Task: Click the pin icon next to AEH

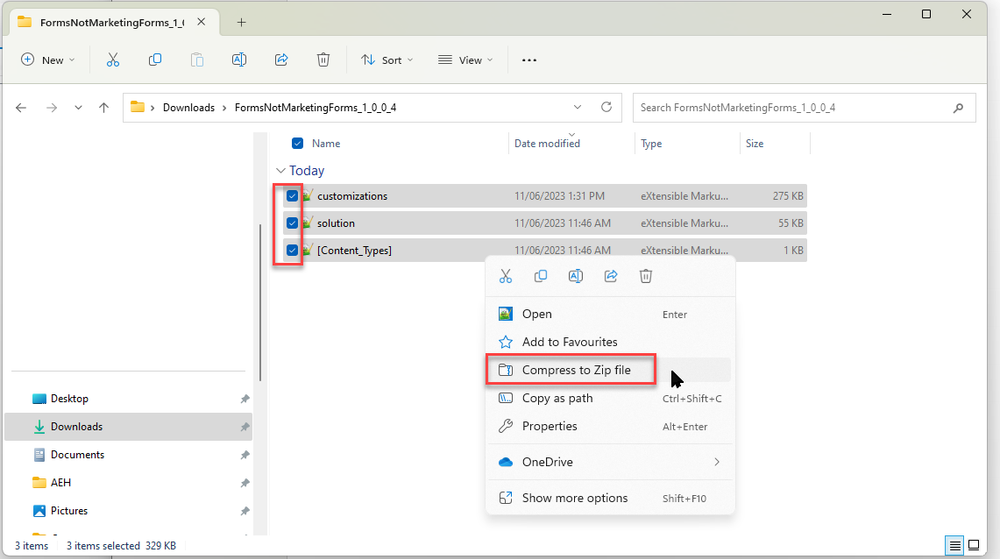Action: click(245, 483)
